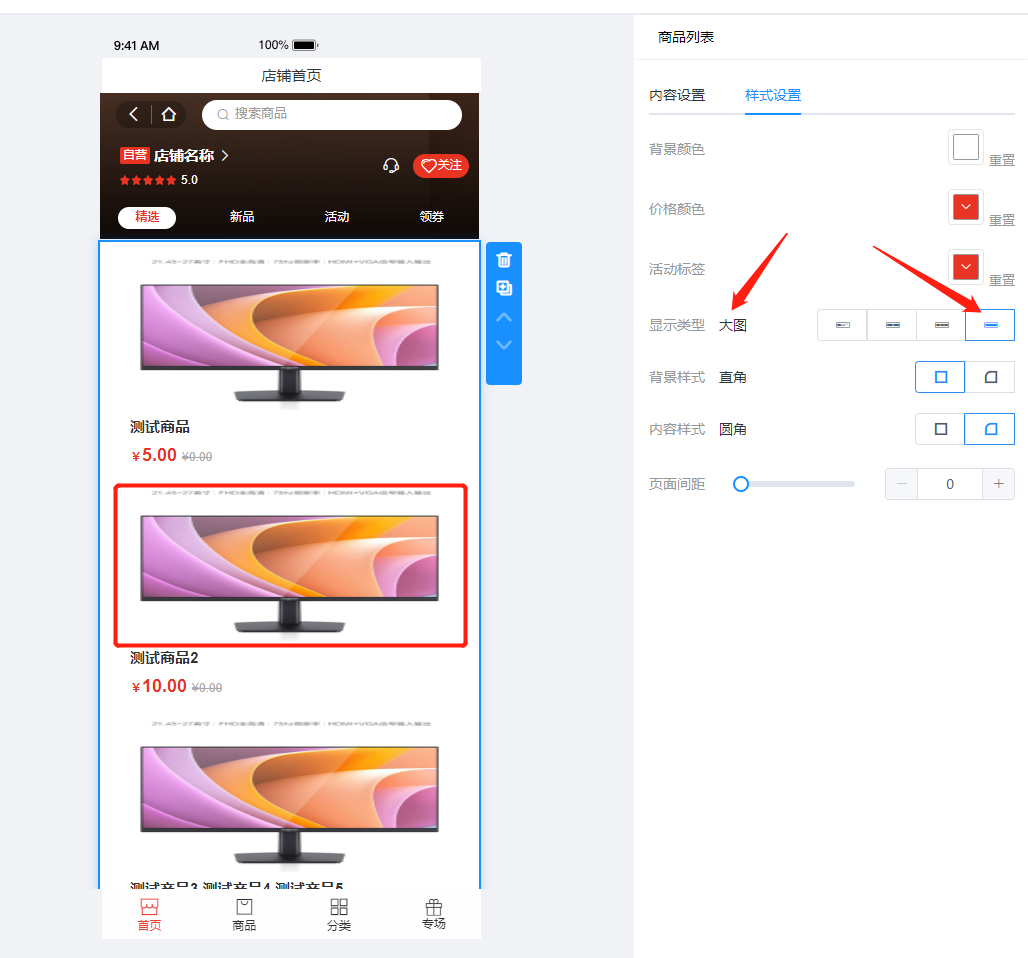This screenshot has width=1028, height=958.
Task: Reset the 活动标签 color setting
Action: [x=1001, y=280]
